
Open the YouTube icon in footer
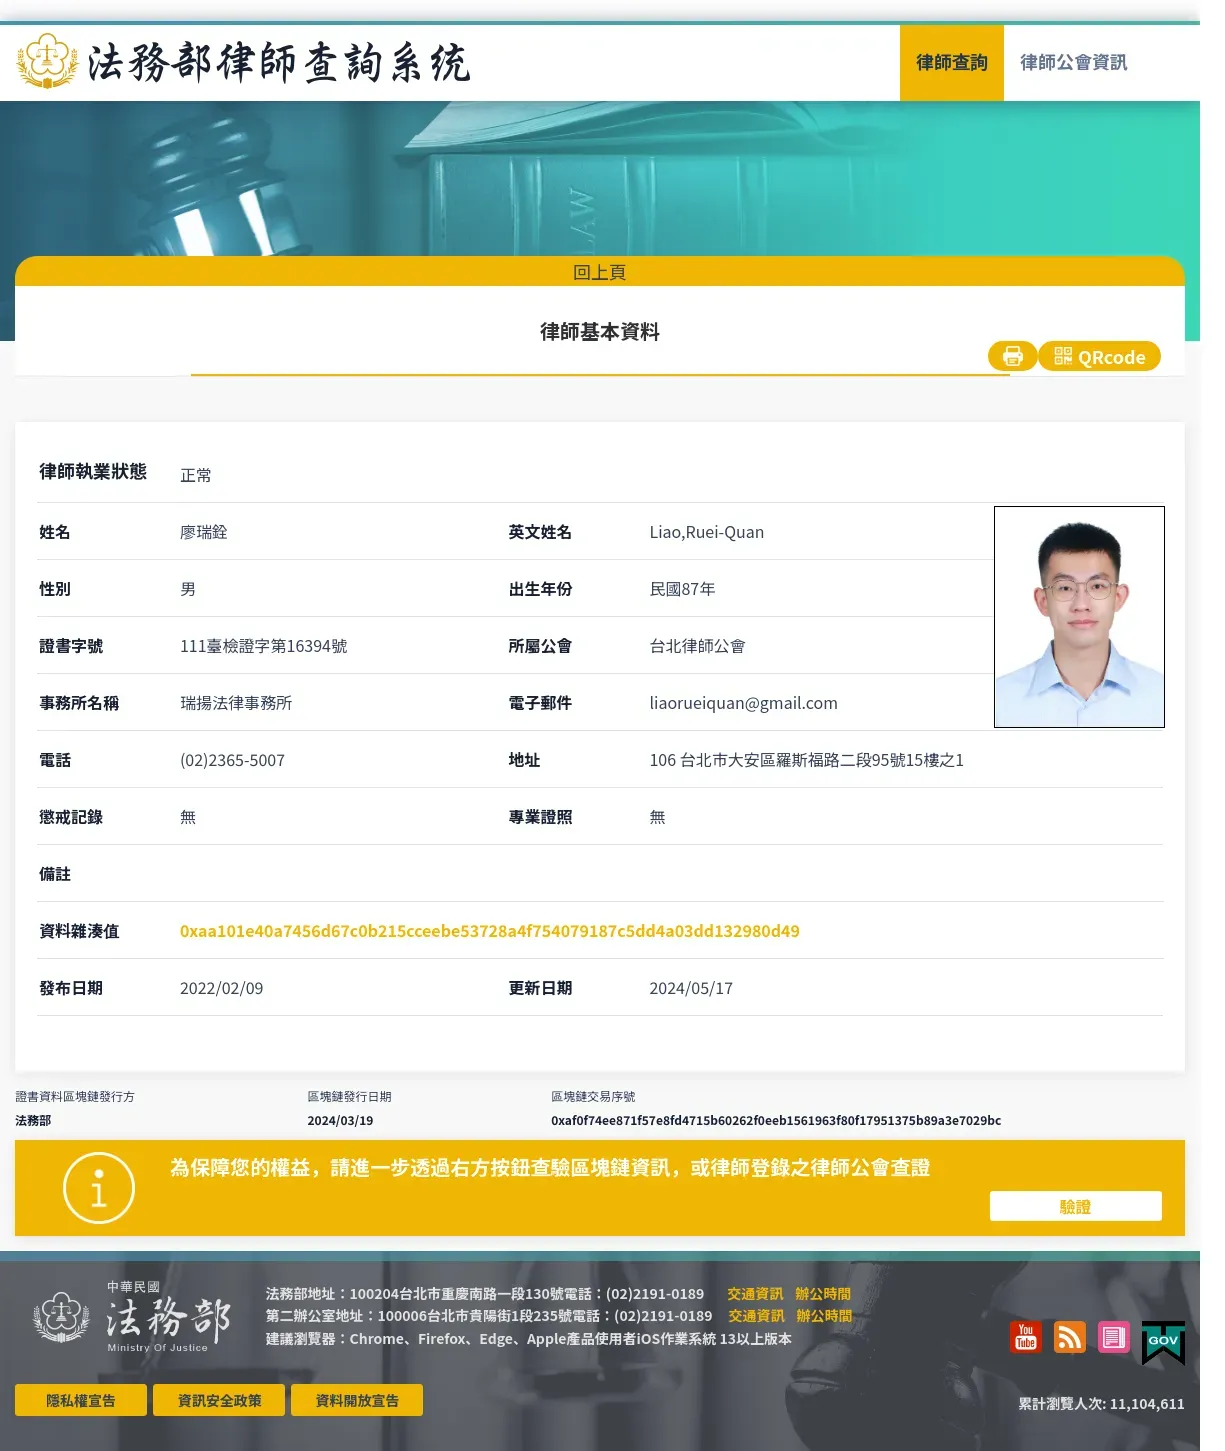click(x=1026, y=1337)
